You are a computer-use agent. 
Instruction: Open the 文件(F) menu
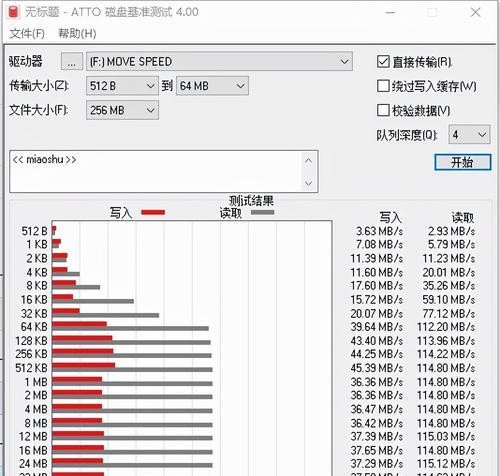27,33
